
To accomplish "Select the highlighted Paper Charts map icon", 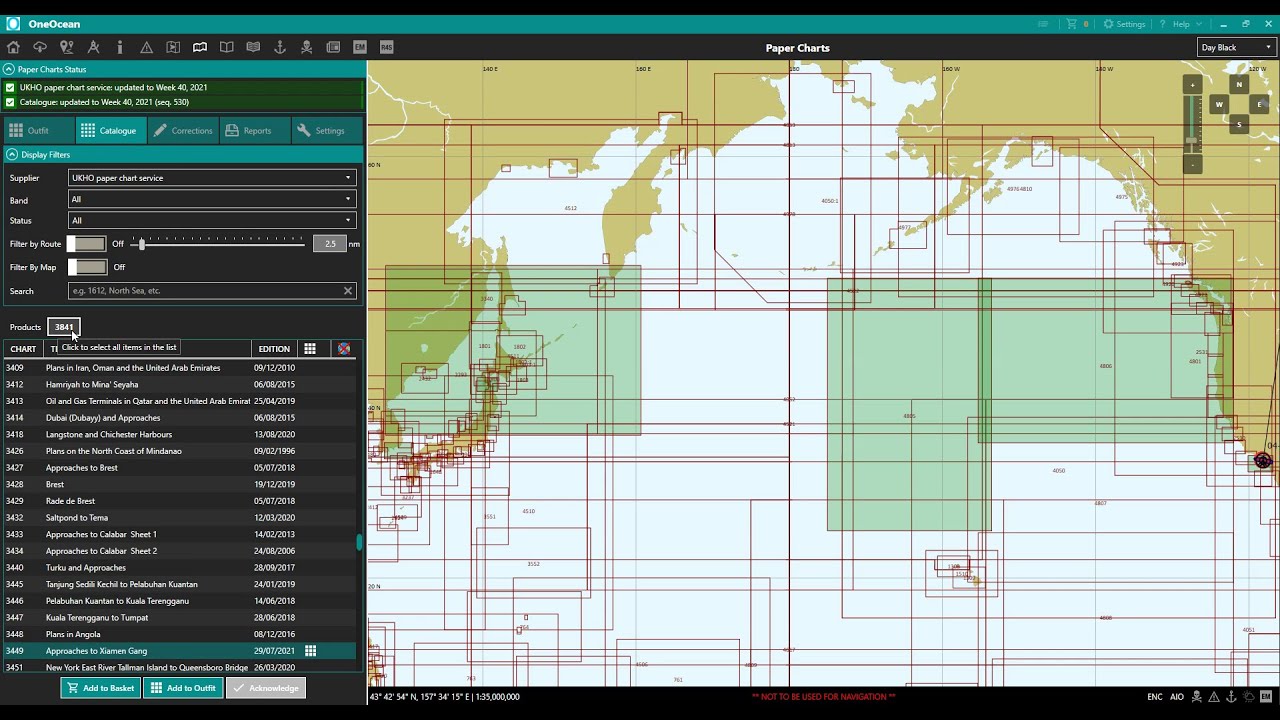I will 200,47.
